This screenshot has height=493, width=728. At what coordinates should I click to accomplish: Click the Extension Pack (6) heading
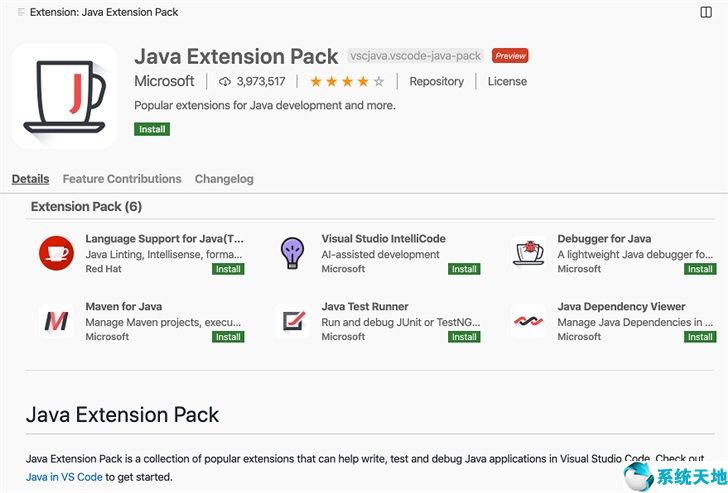pos(86,207)
